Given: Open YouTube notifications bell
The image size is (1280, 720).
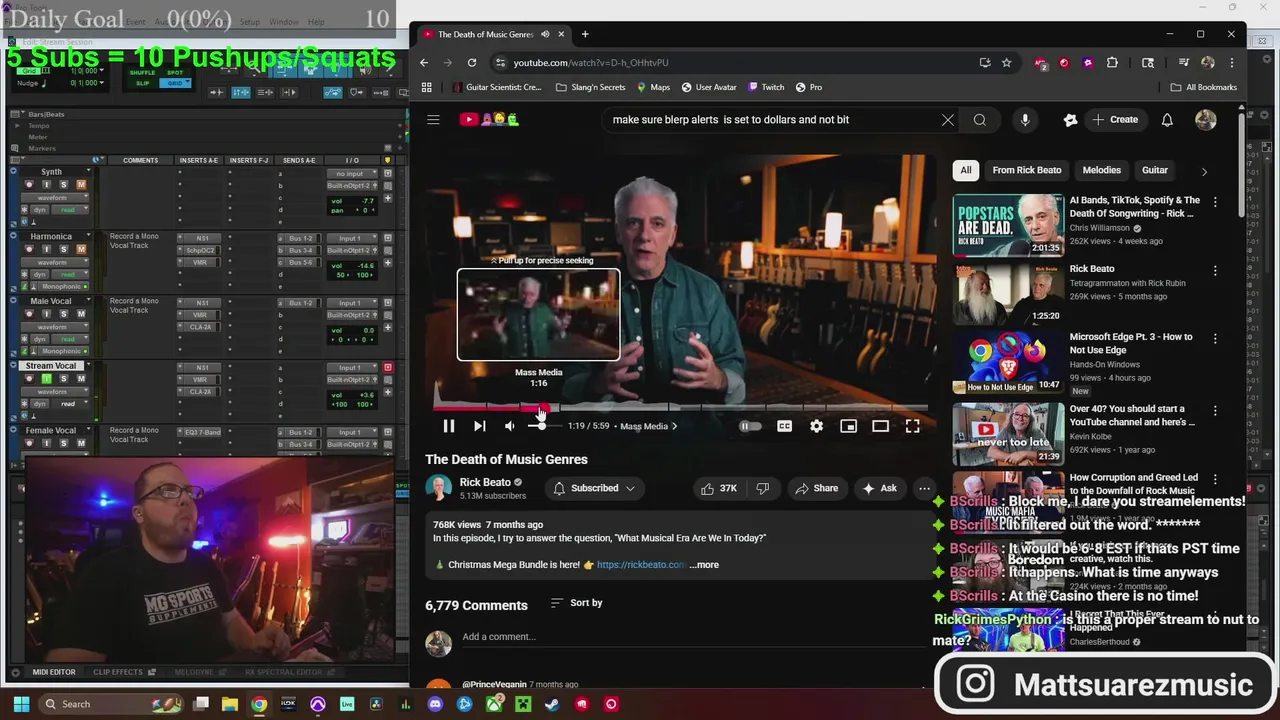Looking at the screenshot, I should coord(1167,120).
